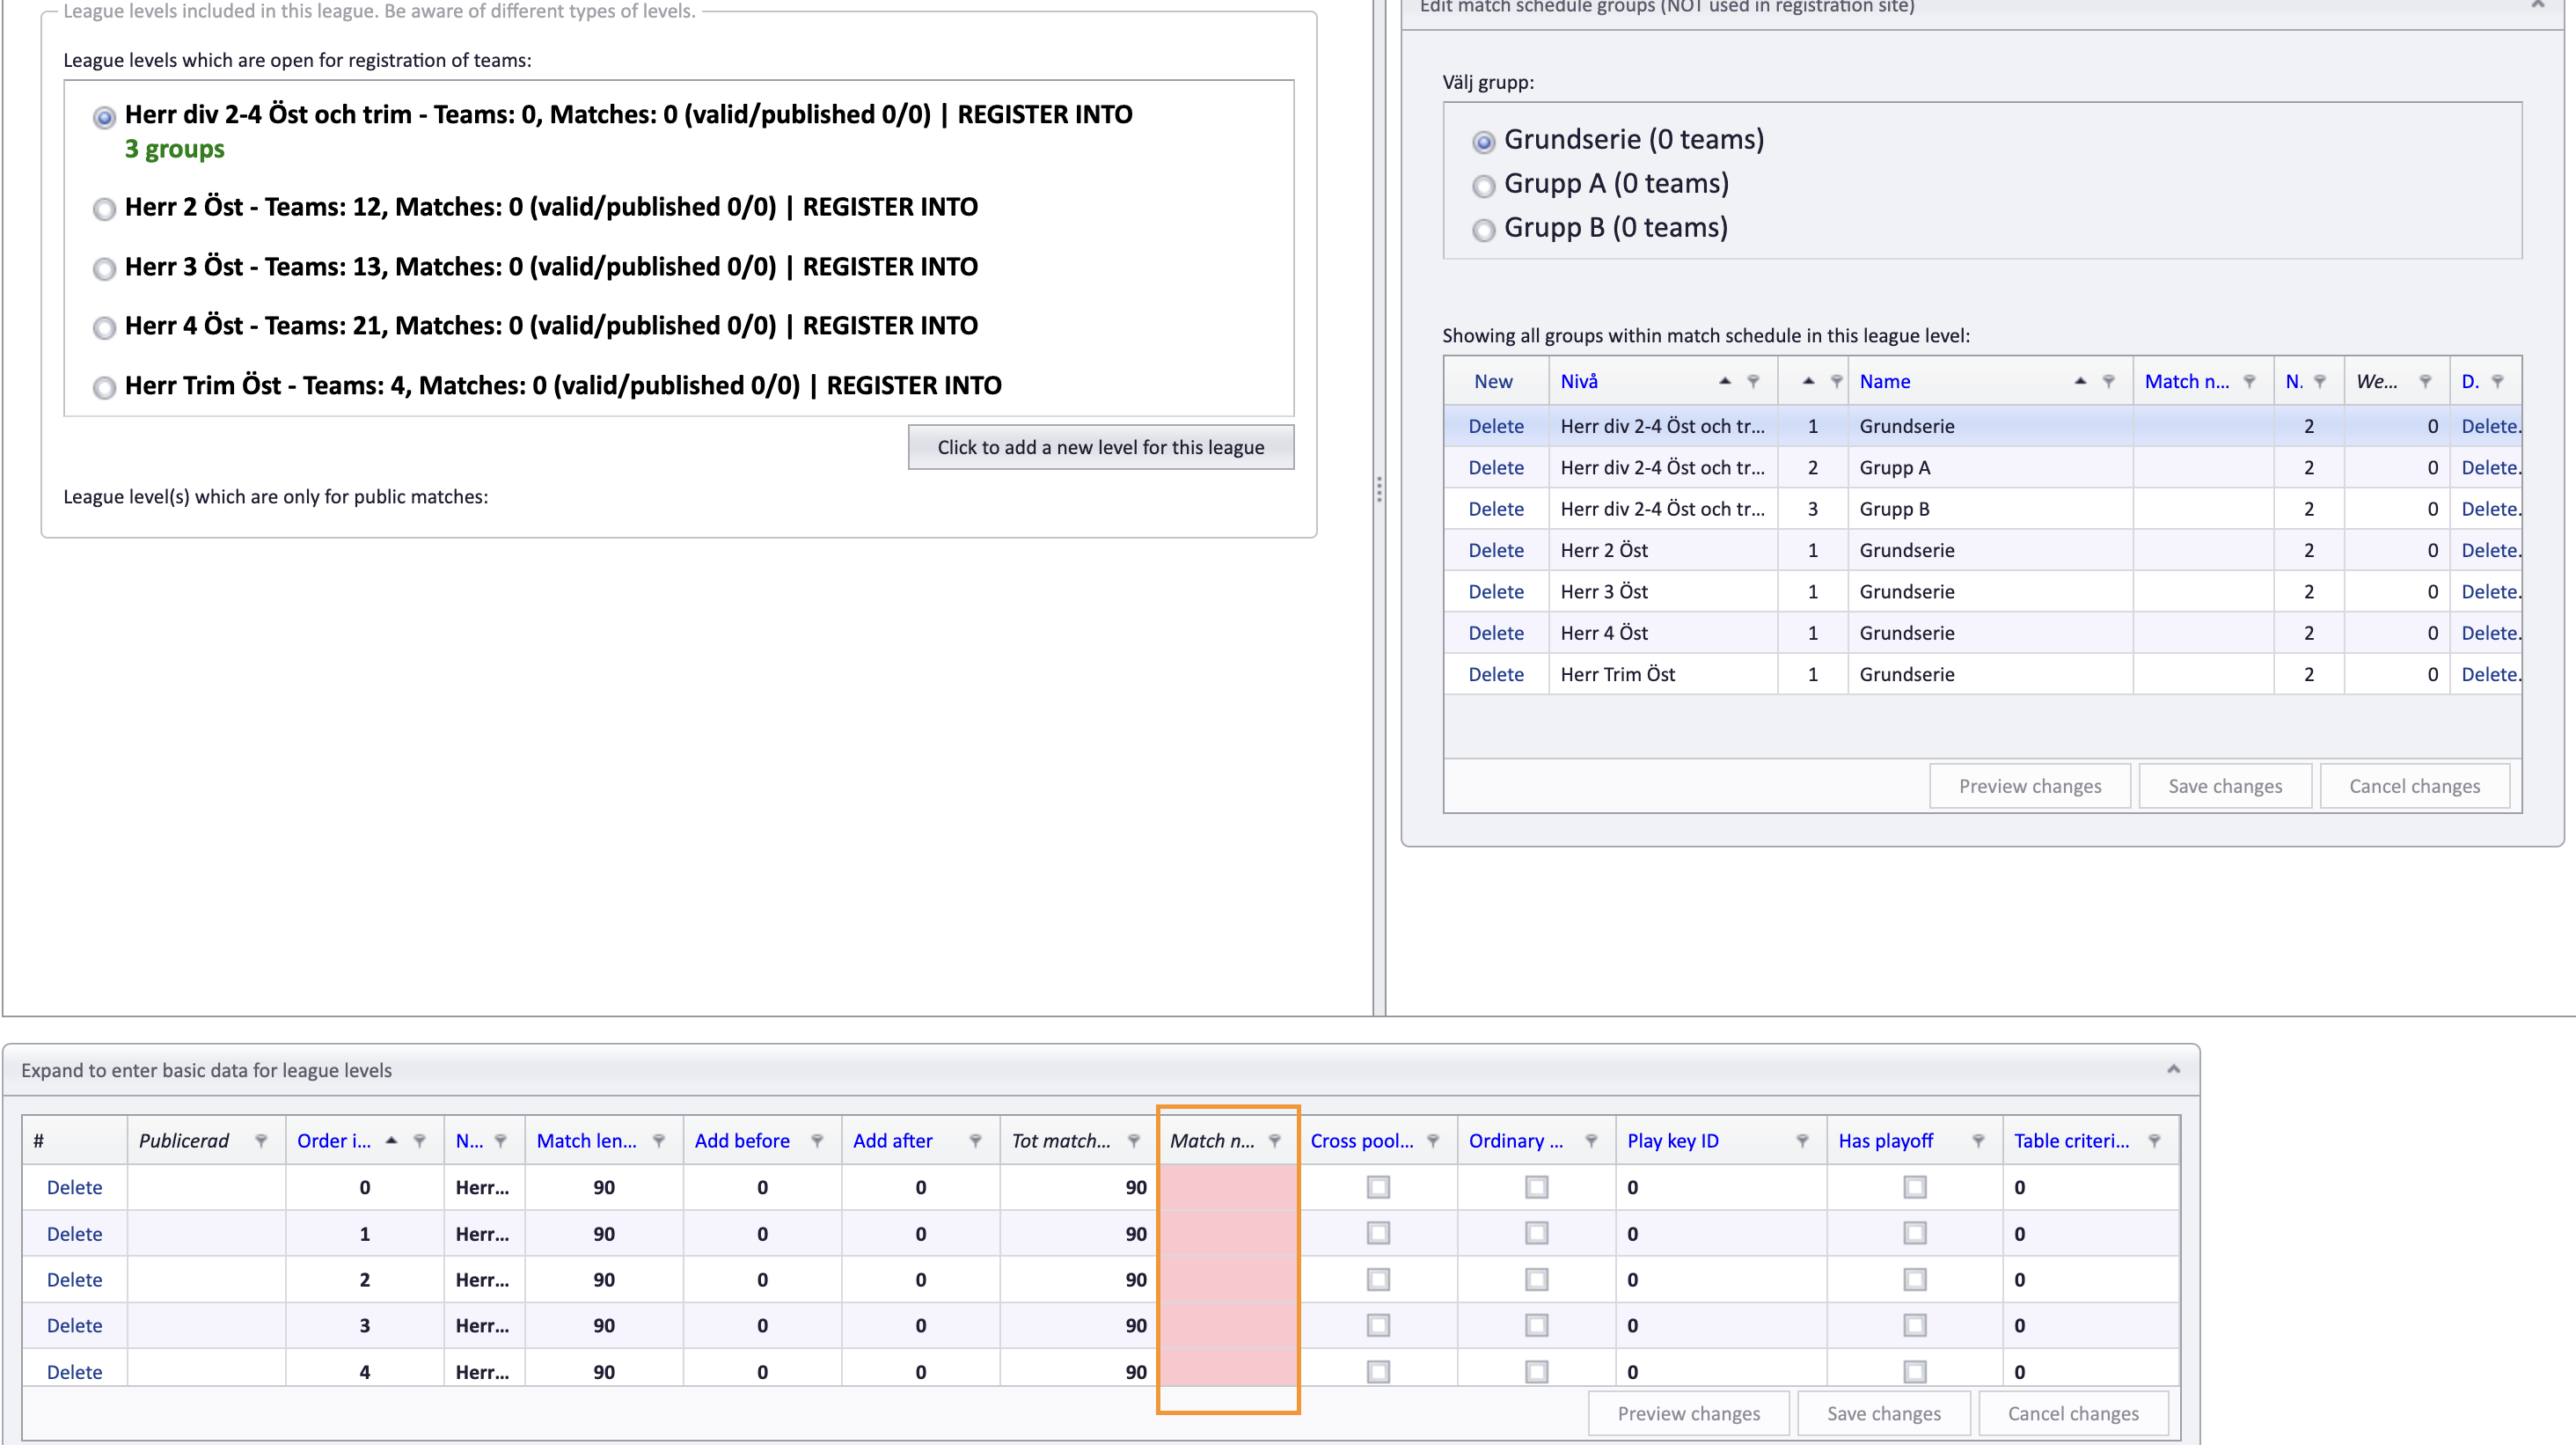Screen dimensions: 2576x1445
Task: Sort groups grid by Match n... header
Action: click(x=2185, y=381)
